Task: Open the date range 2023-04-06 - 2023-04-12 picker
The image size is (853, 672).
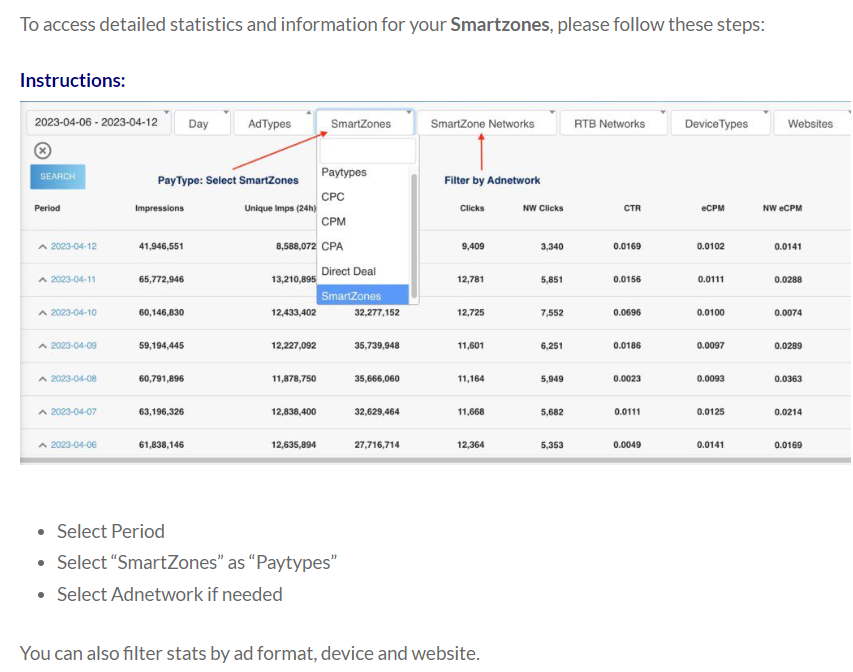Action: click(98, 122)
